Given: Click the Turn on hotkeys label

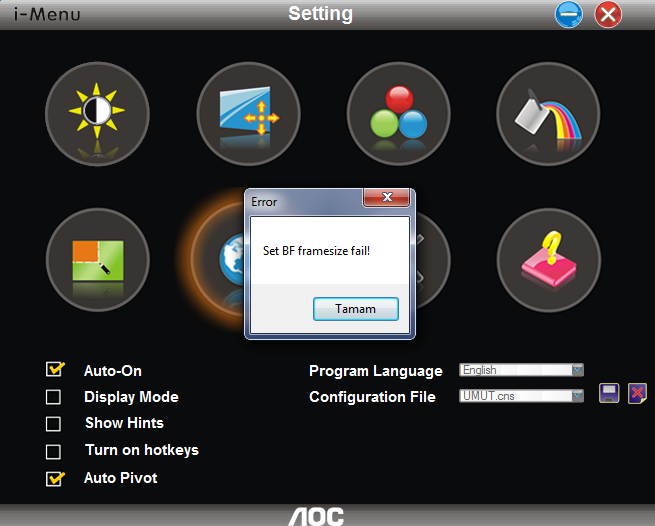Looking at the screenshot, I should coord(142,450).
